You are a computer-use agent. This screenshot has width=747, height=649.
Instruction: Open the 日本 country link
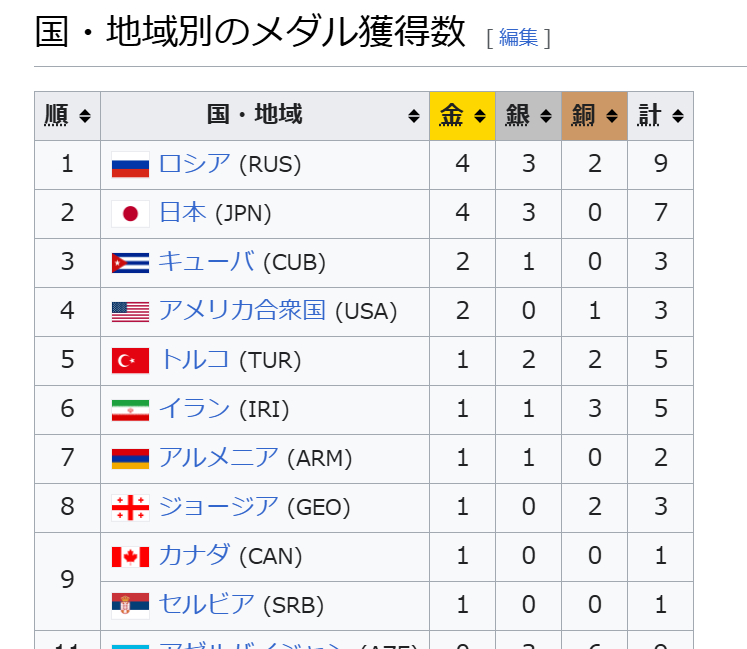182,213
